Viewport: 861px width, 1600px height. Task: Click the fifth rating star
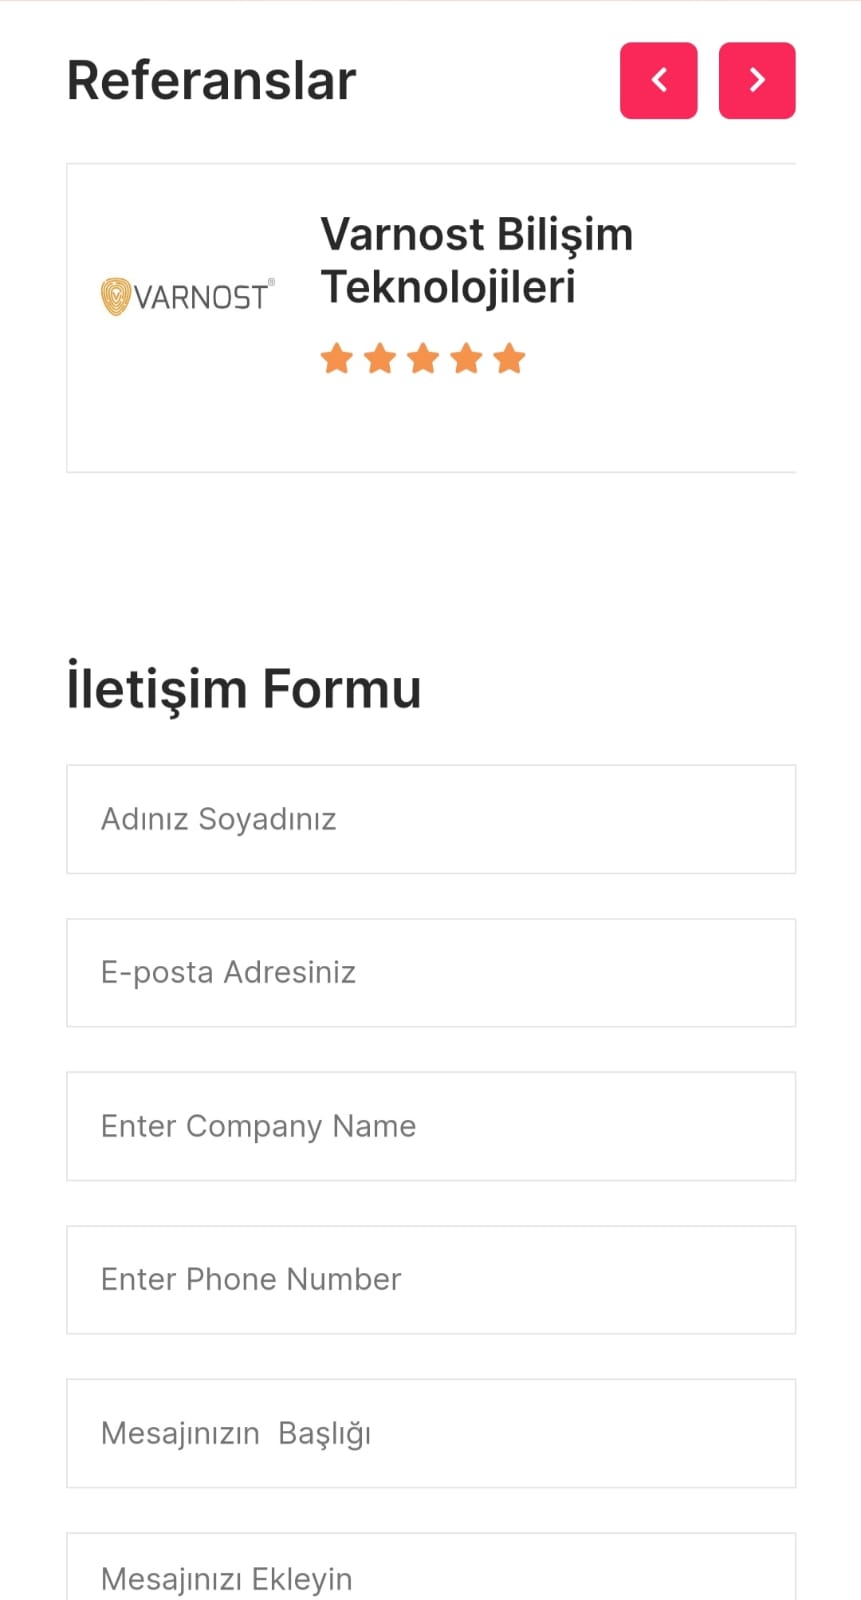pos(509,358)
